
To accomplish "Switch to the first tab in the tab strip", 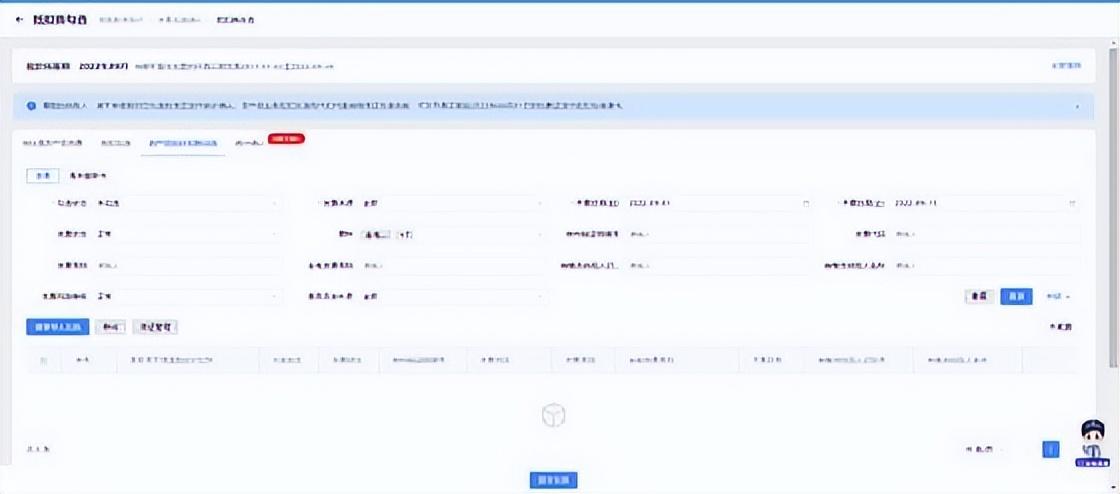I will [x=51, y=143].
